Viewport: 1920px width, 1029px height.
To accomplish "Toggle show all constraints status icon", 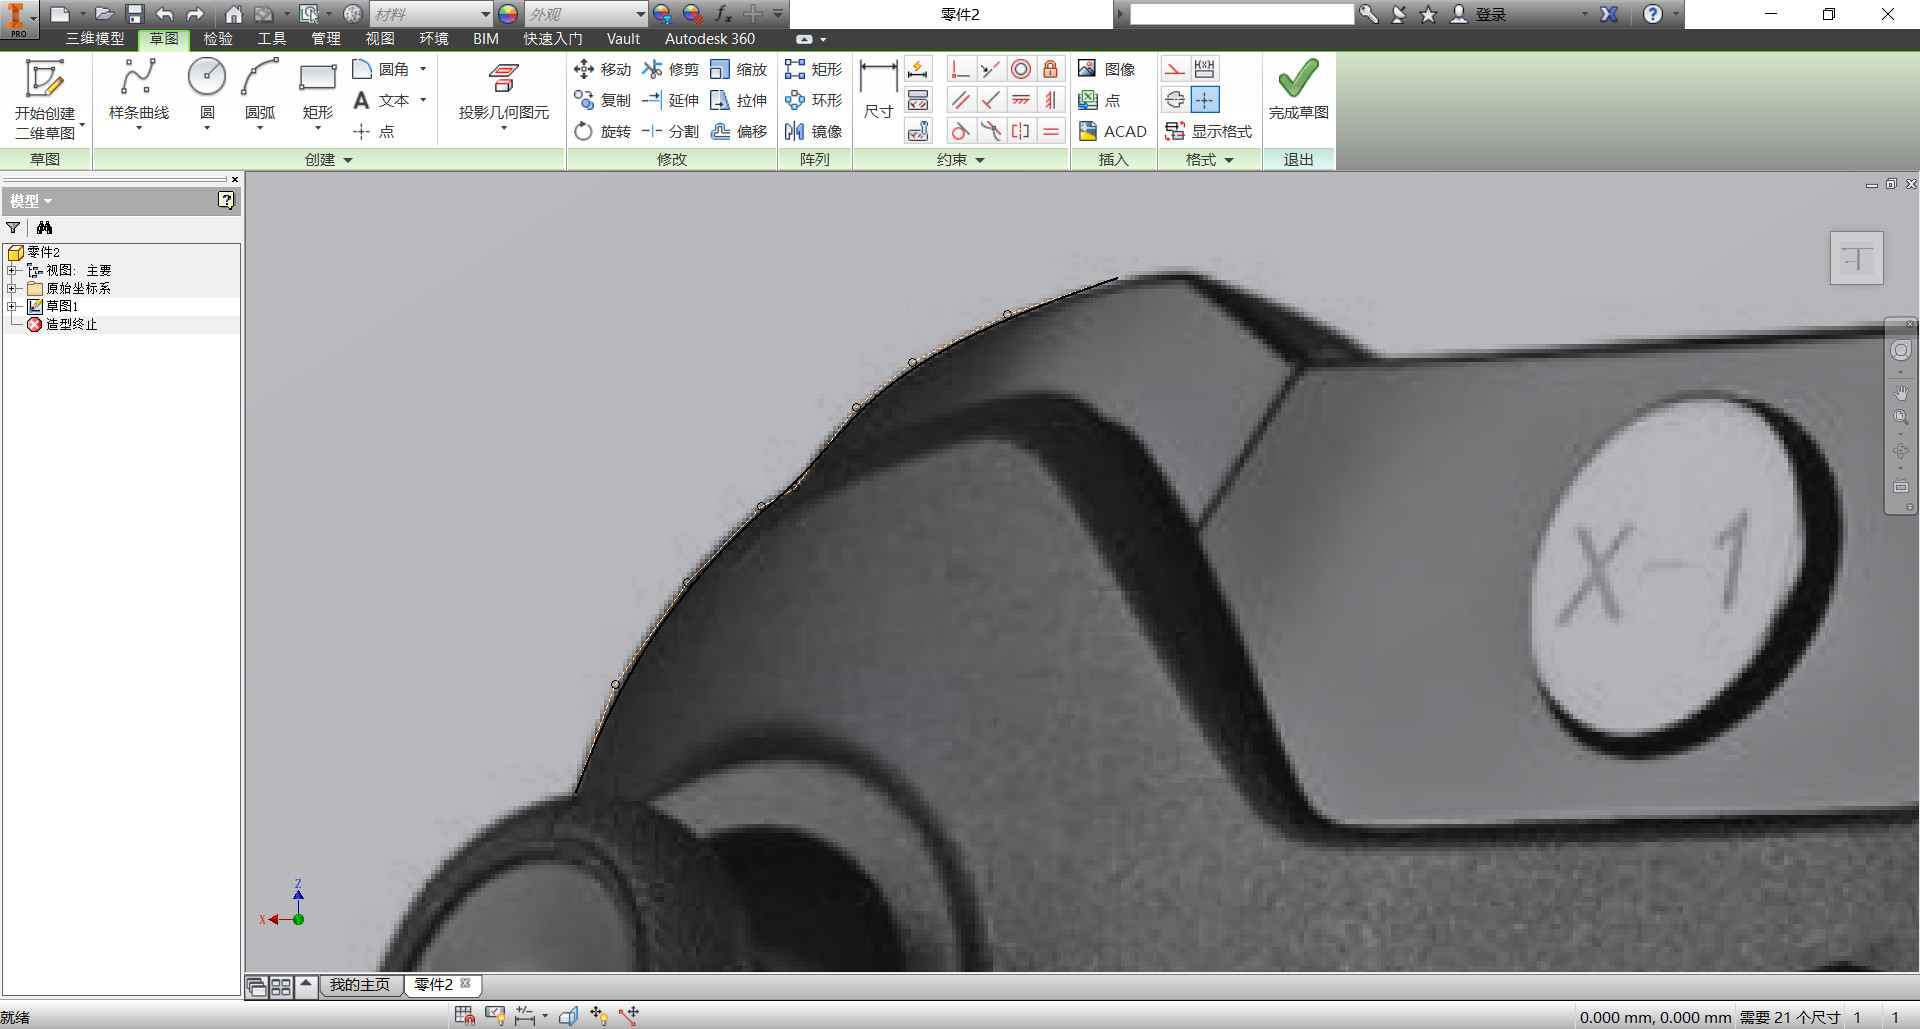I will coord(495,1016).
